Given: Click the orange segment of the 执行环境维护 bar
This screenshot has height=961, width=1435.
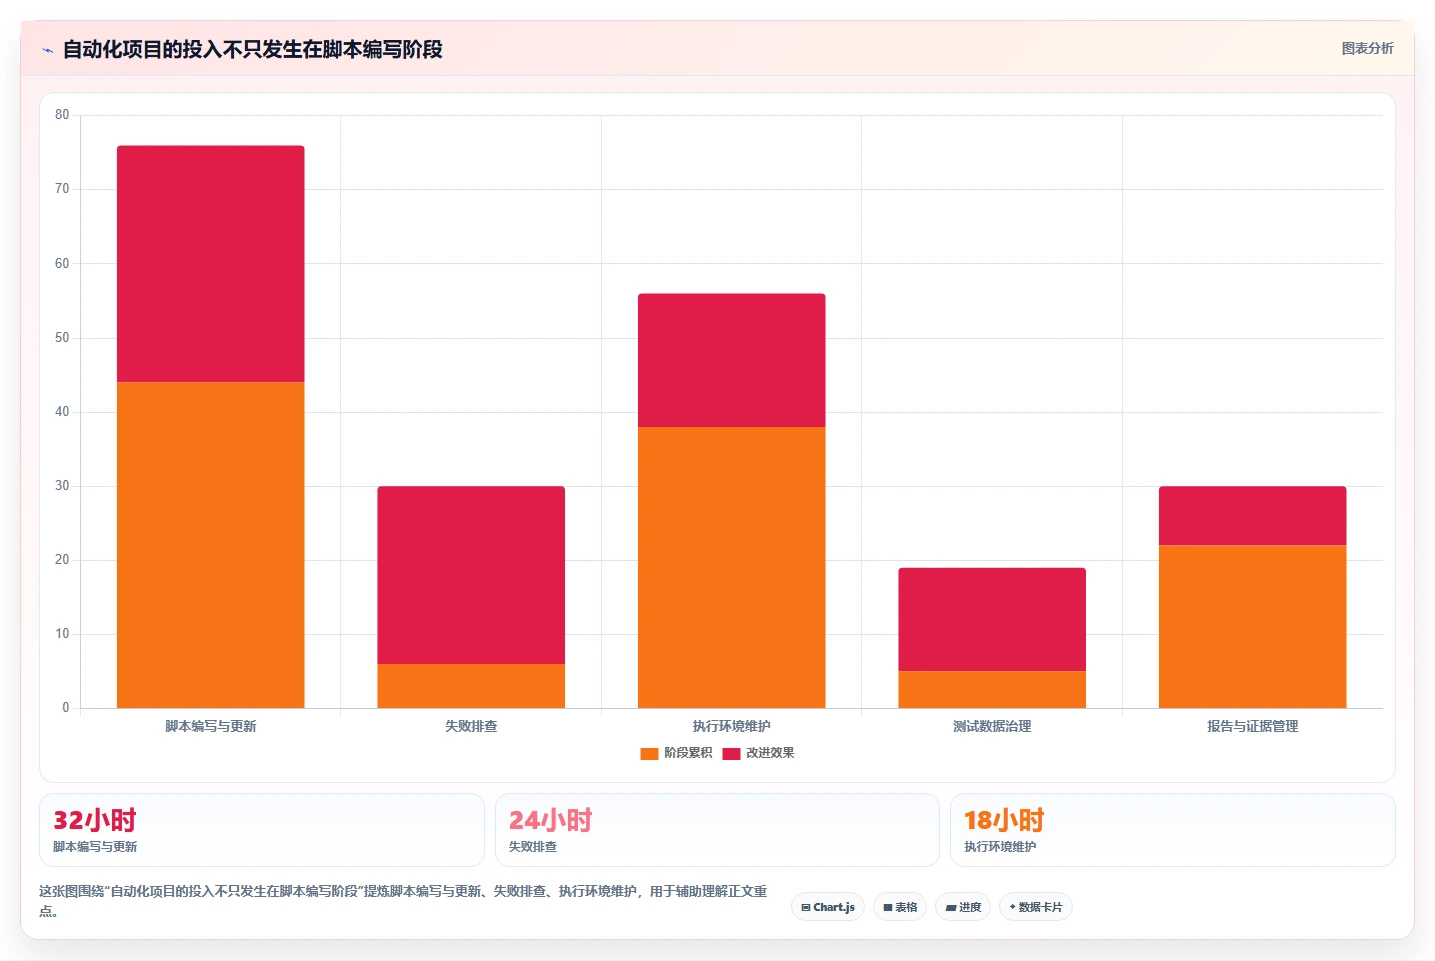Looking at the screenshot, I should 731,567.
